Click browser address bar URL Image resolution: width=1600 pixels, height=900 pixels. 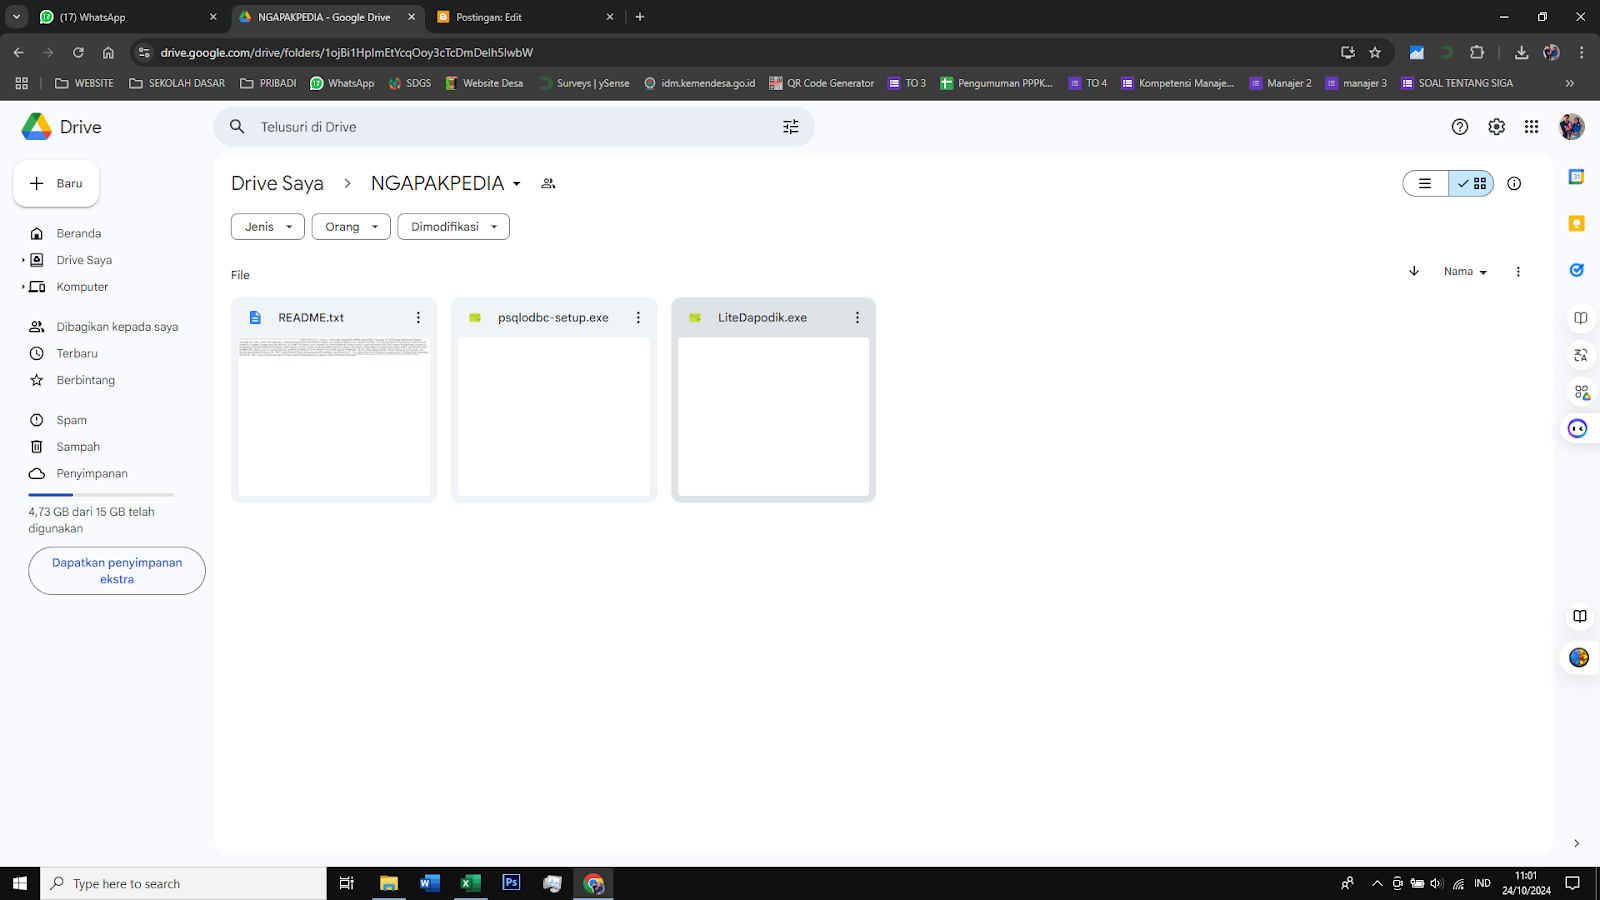point(346,53)
